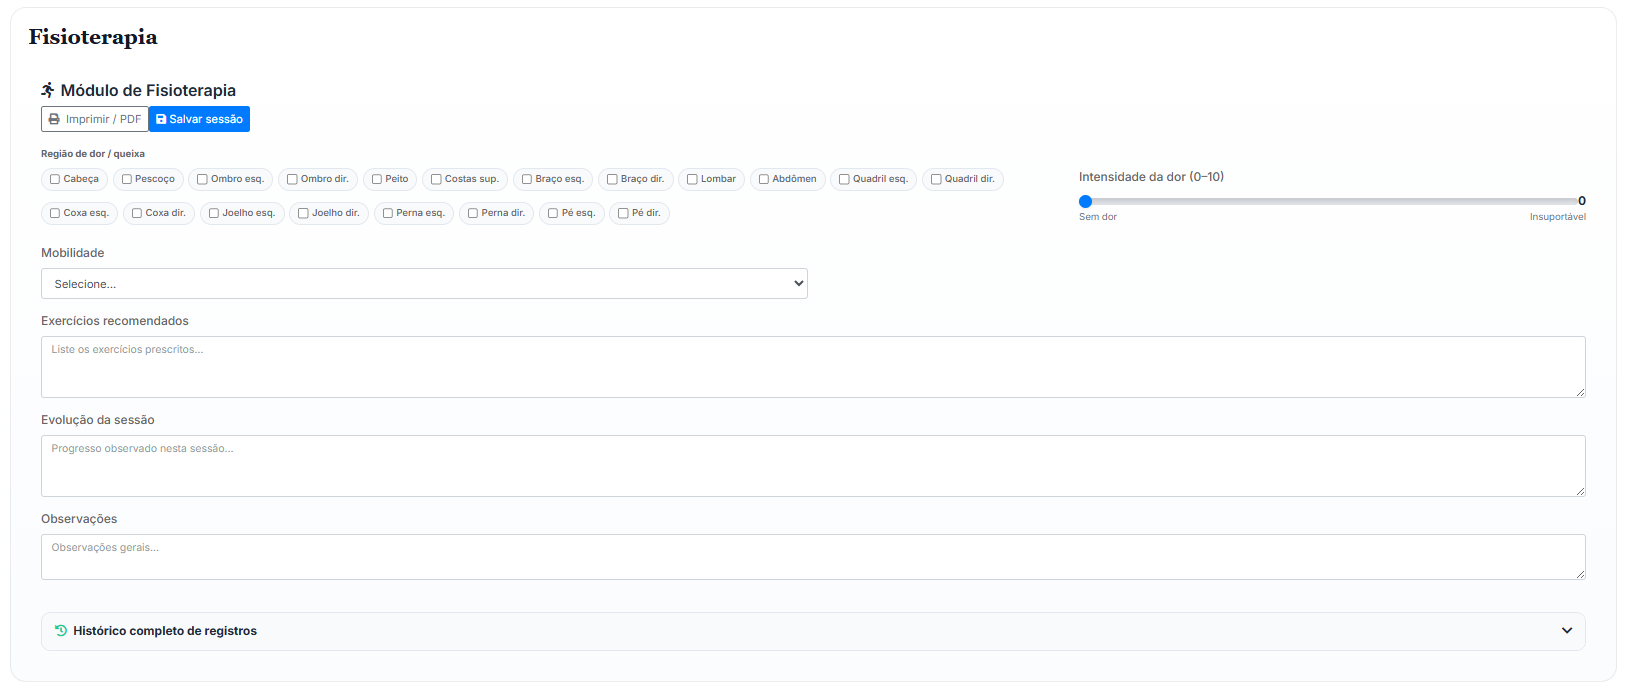1625x693 pixels.
Task: Click the Imprimir / PDF button
Action: point(95,119)
